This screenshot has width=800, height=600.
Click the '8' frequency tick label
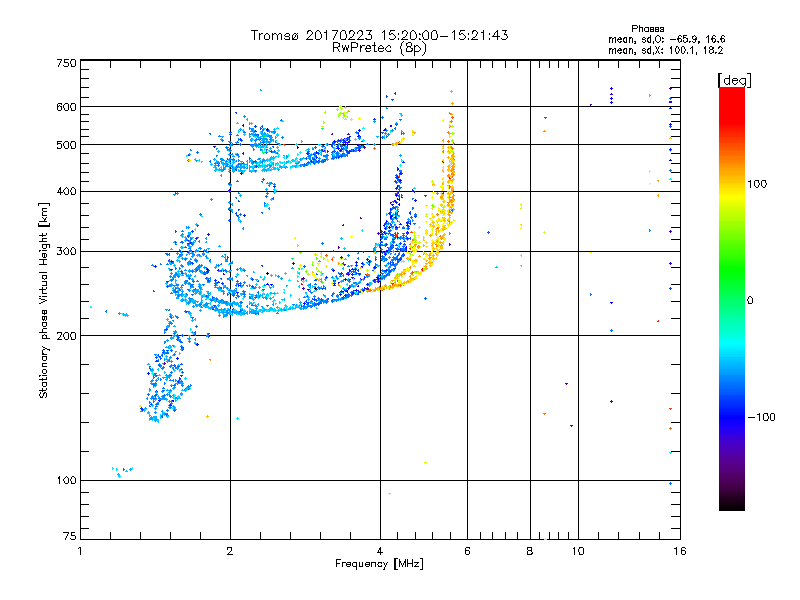pyautogui.click(x=530, y=551)
